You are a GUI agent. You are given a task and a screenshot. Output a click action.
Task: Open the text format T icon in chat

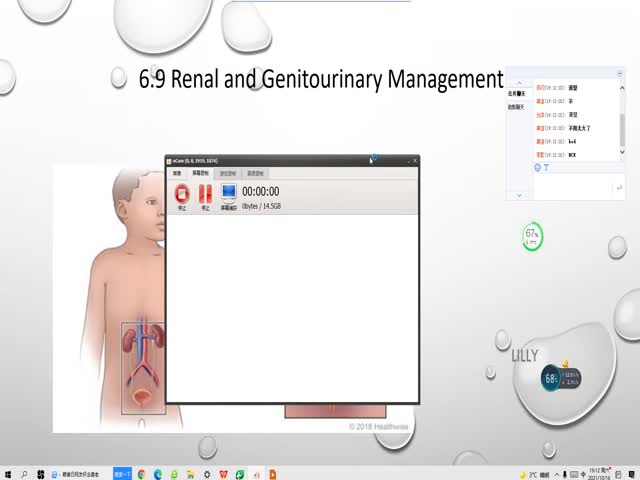click(547, 168)
